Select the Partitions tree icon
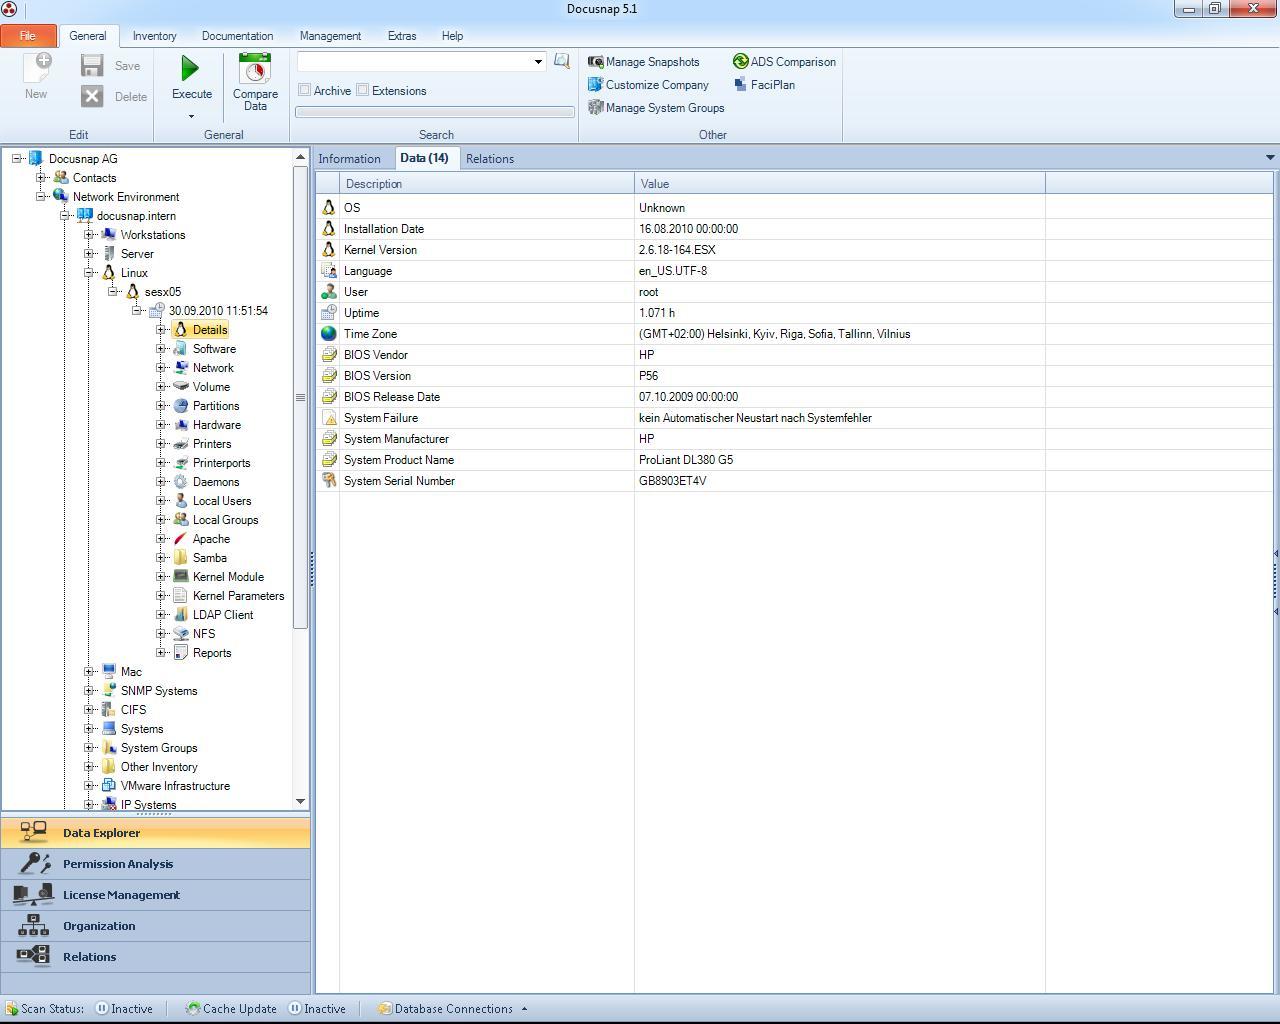This screenshot has height=1024, width=1280. [180, 406]
